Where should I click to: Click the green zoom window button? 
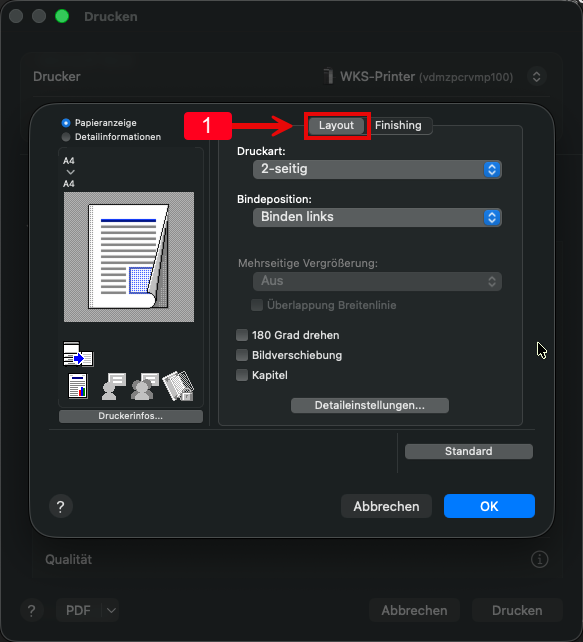pyautogui.click(x=62, y=16)
